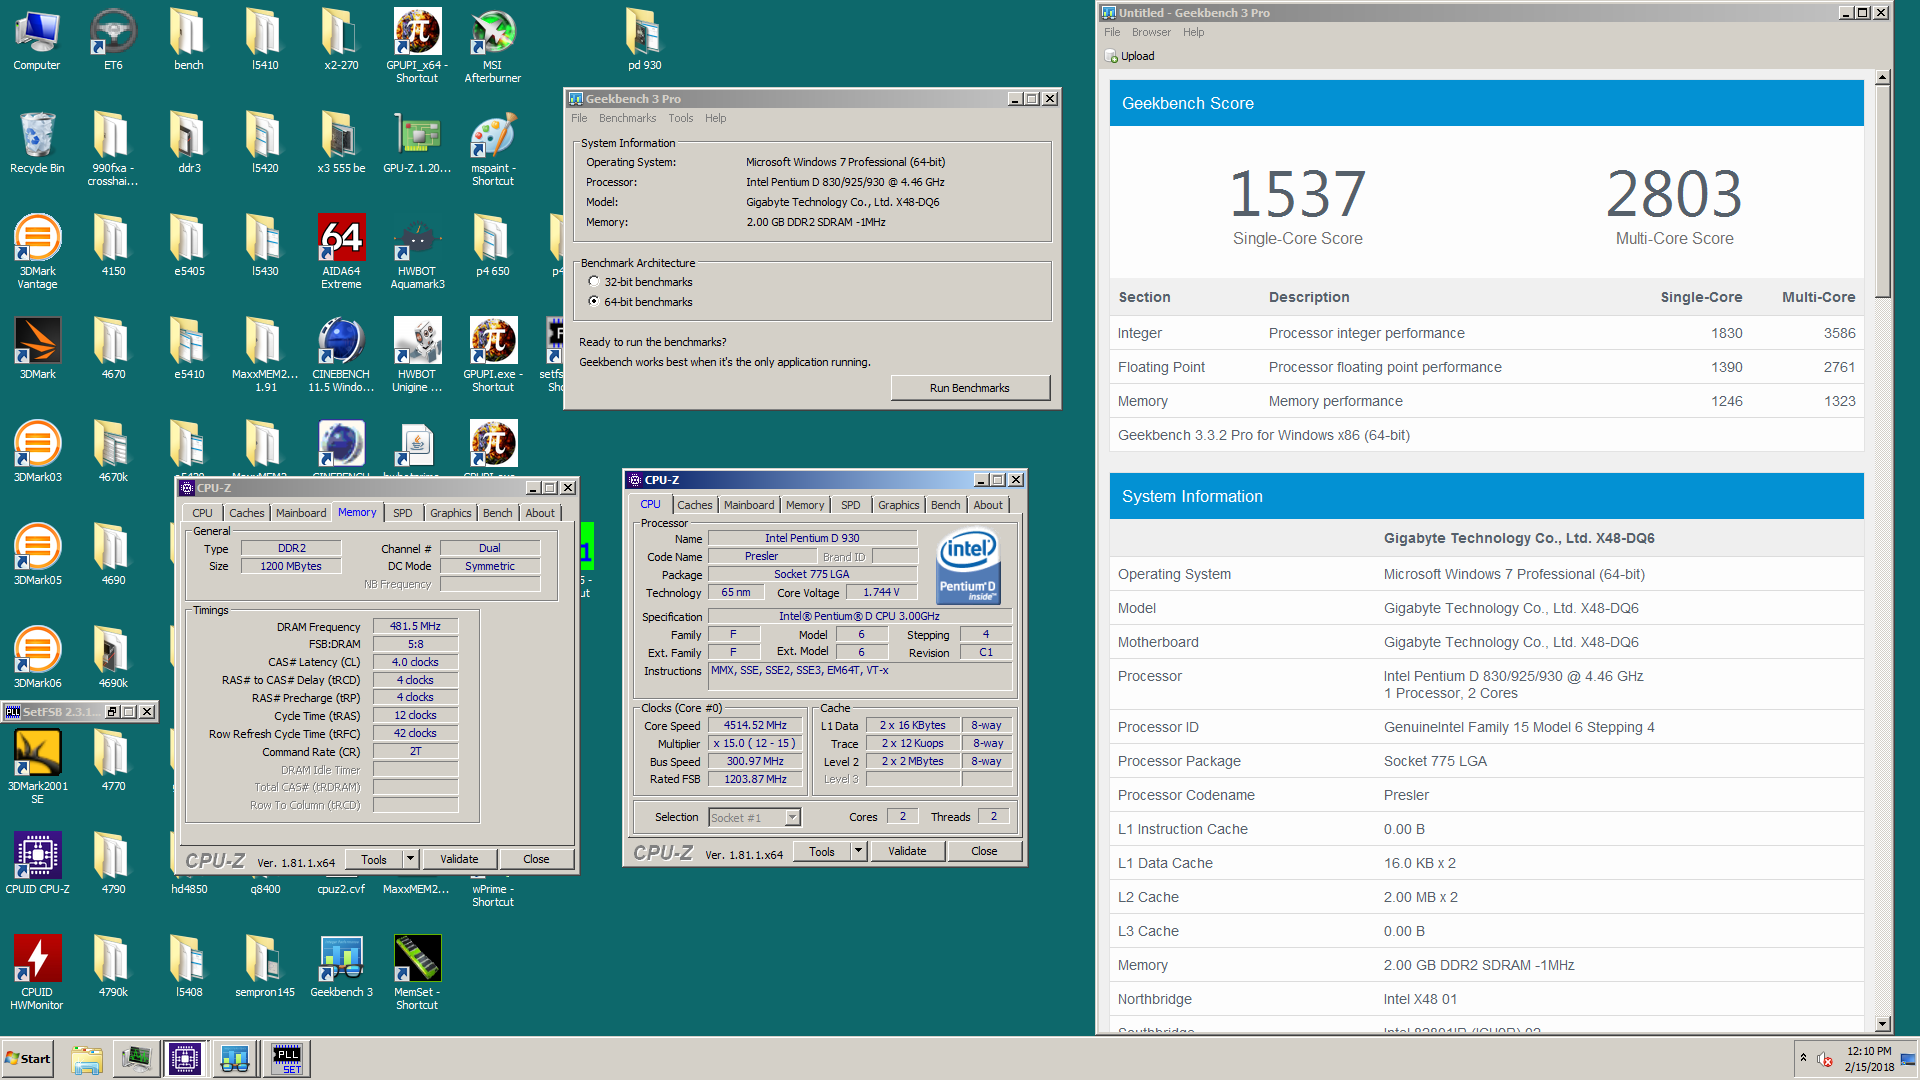
Task: Open the pd 930 folder
Action: [x=645, y=40]
